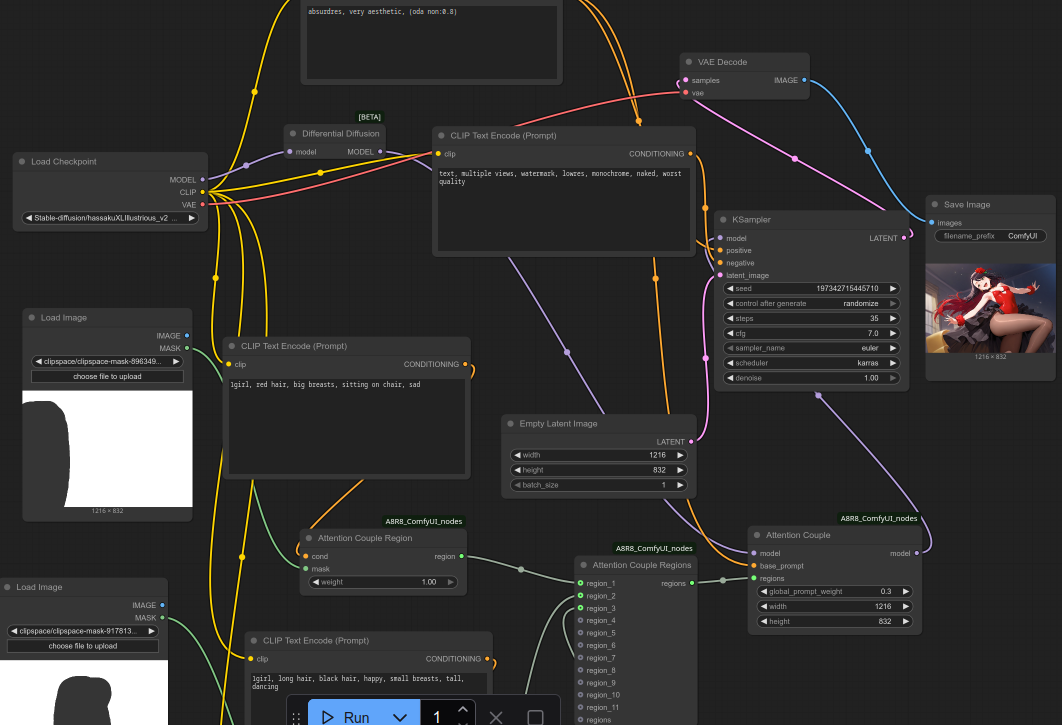Increase the Attention Couple node height via right arrow
Screen dimensions: 1062x725
(x=906, y=621)
